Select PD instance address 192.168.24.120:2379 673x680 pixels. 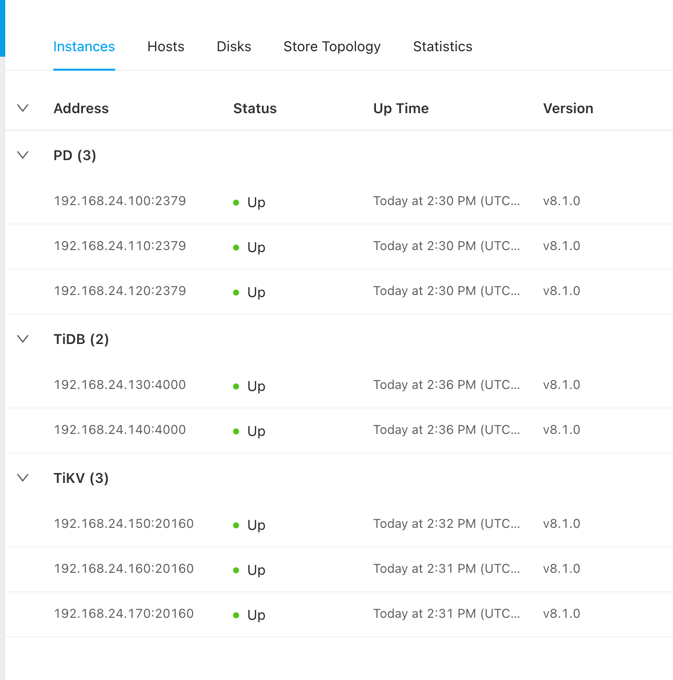(120, 291)
